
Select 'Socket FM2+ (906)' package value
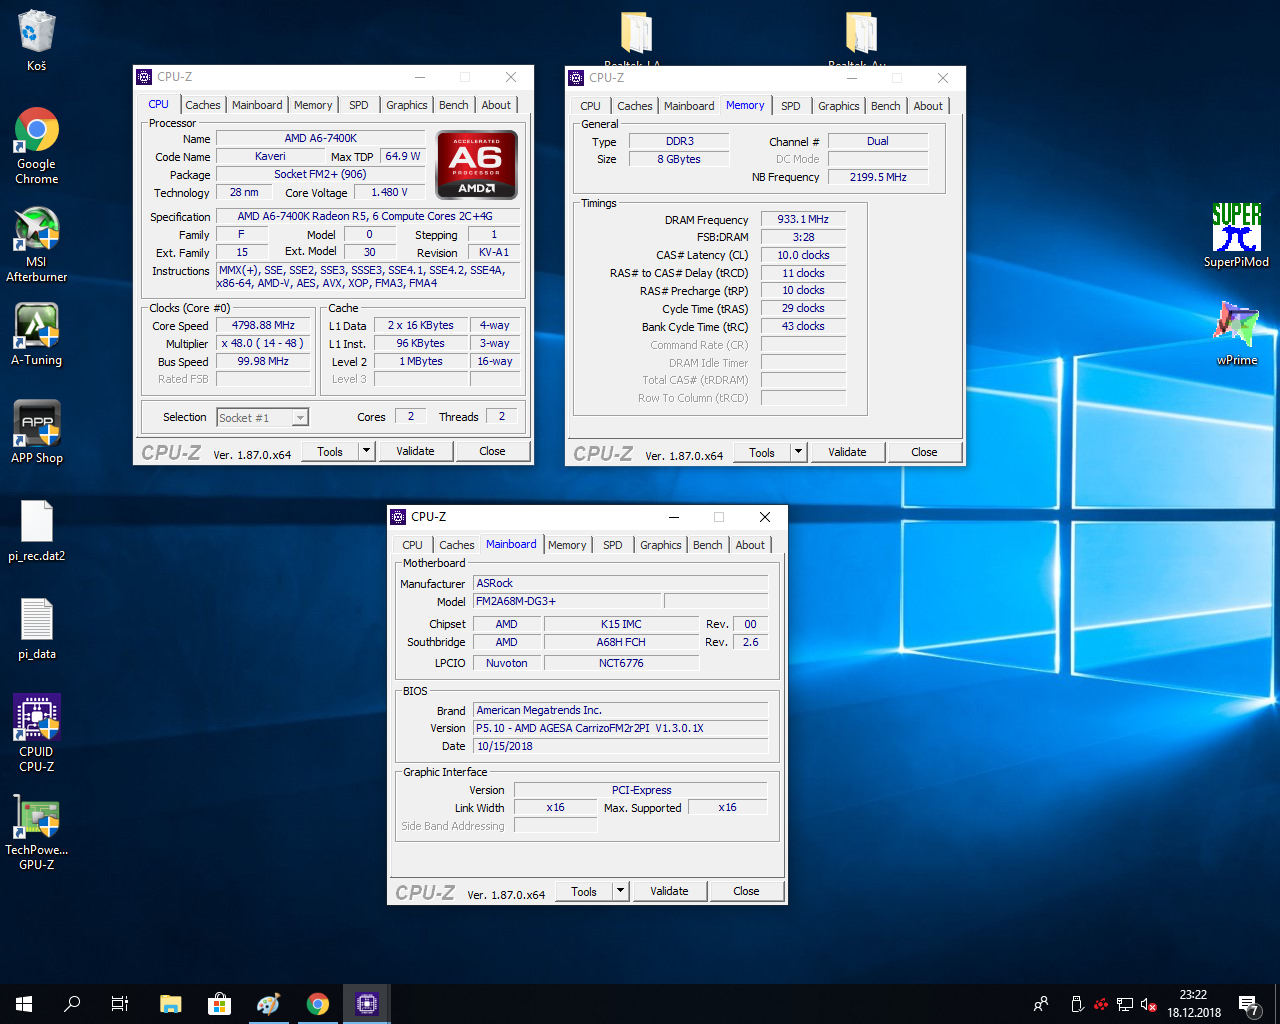[320, 174]
